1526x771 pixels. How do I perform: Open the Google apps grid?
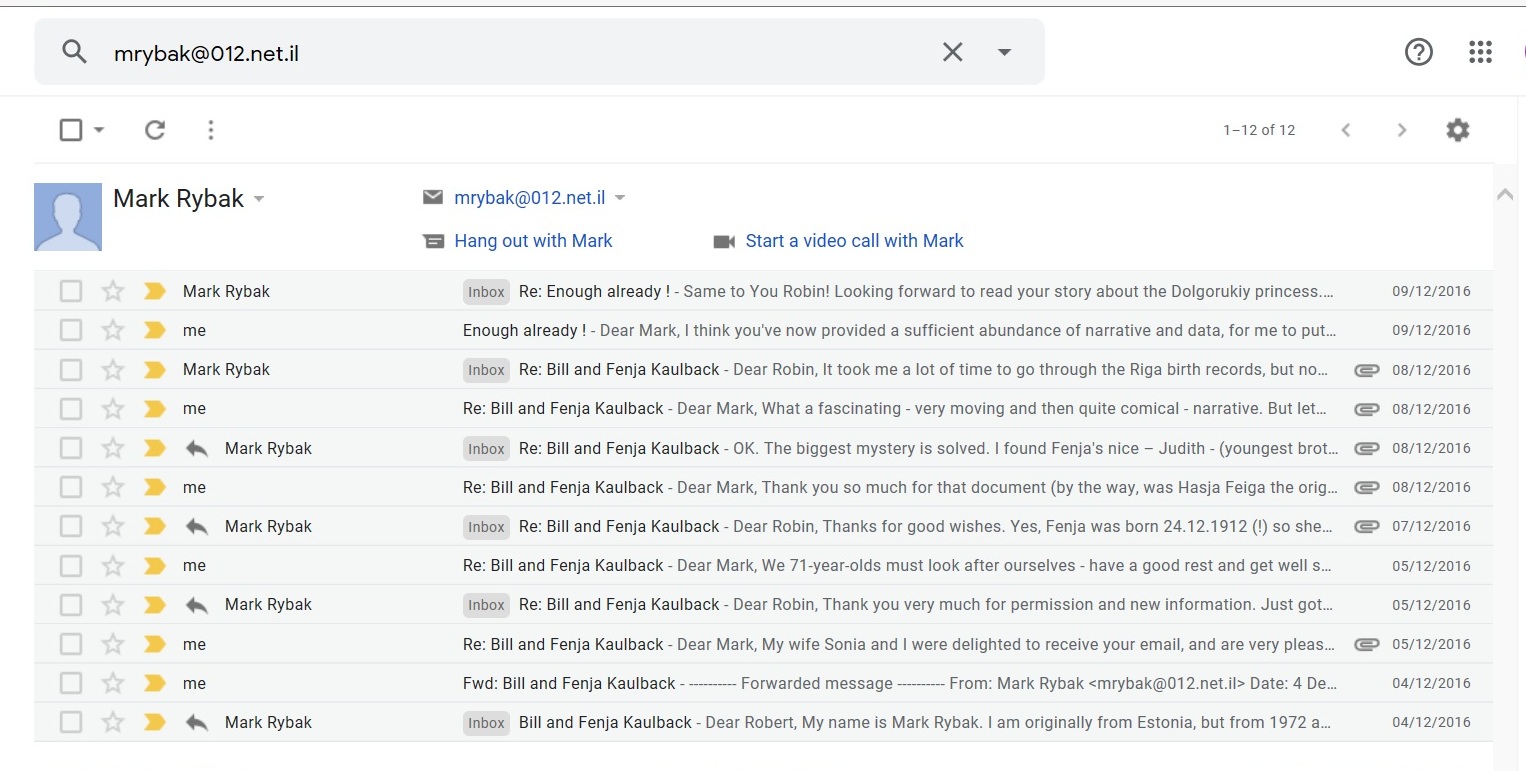point(1480,52)
